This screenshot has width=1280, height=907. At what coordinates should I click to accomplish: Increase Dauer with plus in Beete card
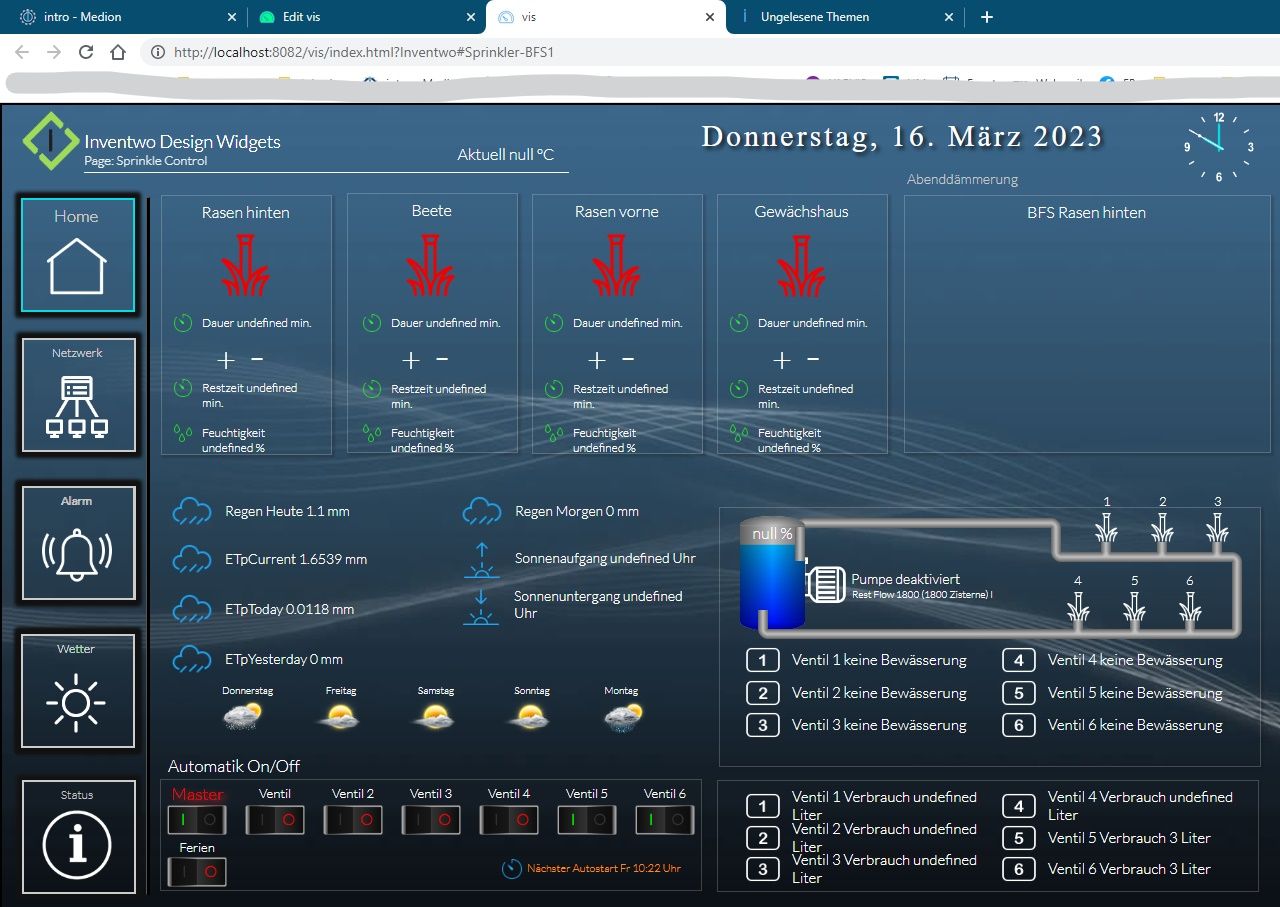[x=411, y=360]
